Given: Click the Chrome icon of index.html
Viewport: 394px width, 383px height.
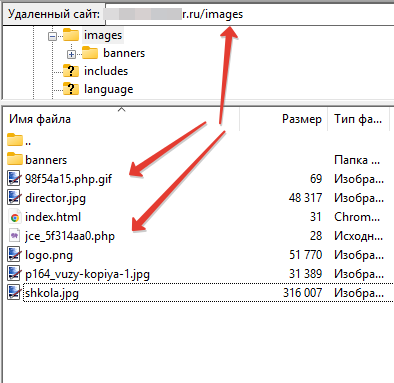Looking at the screenshot, I should coord(14,217).
